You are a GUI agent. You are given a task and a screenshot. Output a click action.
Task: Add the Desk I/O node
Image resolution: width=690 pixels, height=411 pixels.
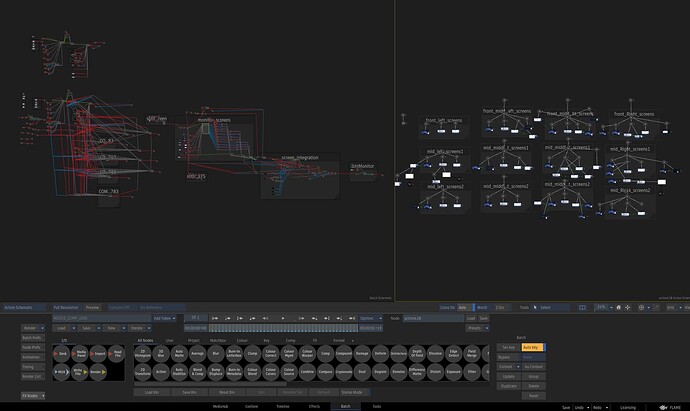[x=62, y=353]
